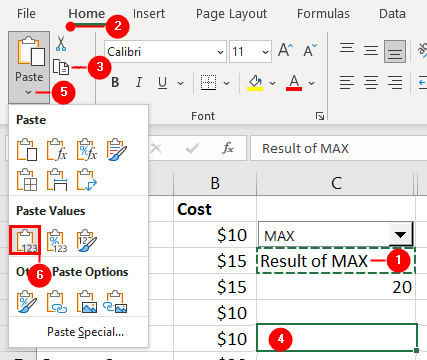This screenshot has width=427, height=360.
Task: Choose the standard Paste option in Paste menu
Action: tap(27, 150)
